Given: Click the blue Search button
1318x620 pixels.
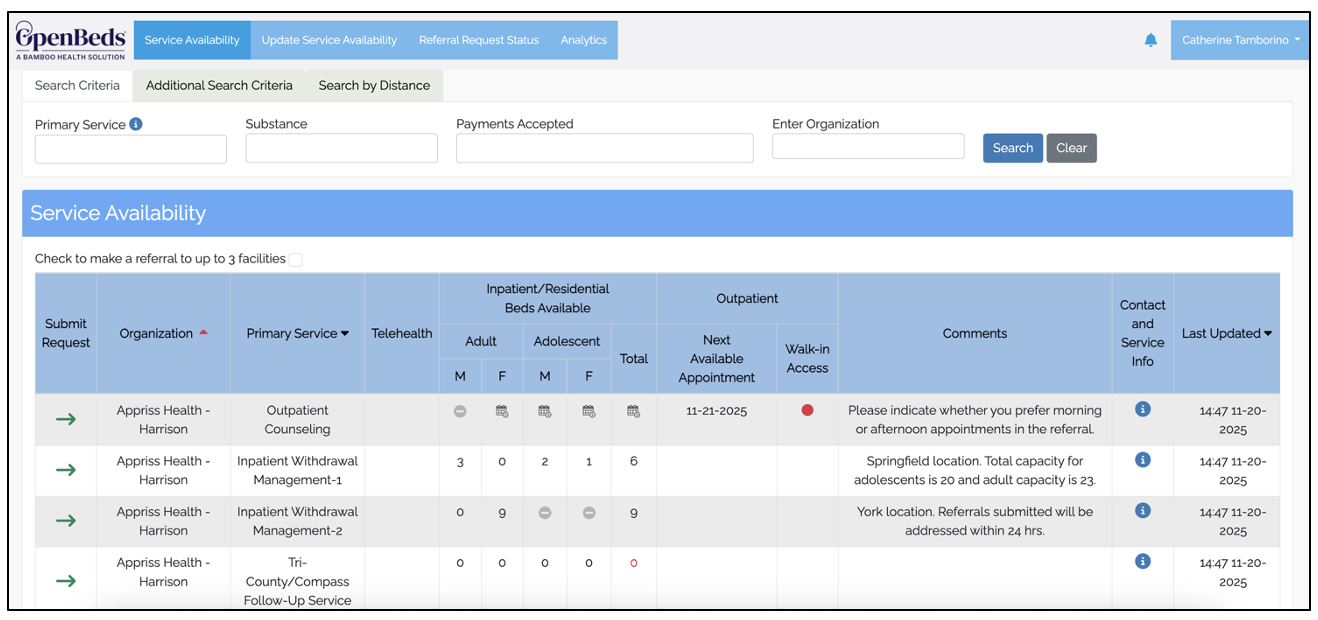Looking at the screenshot, I should 1013,148.
